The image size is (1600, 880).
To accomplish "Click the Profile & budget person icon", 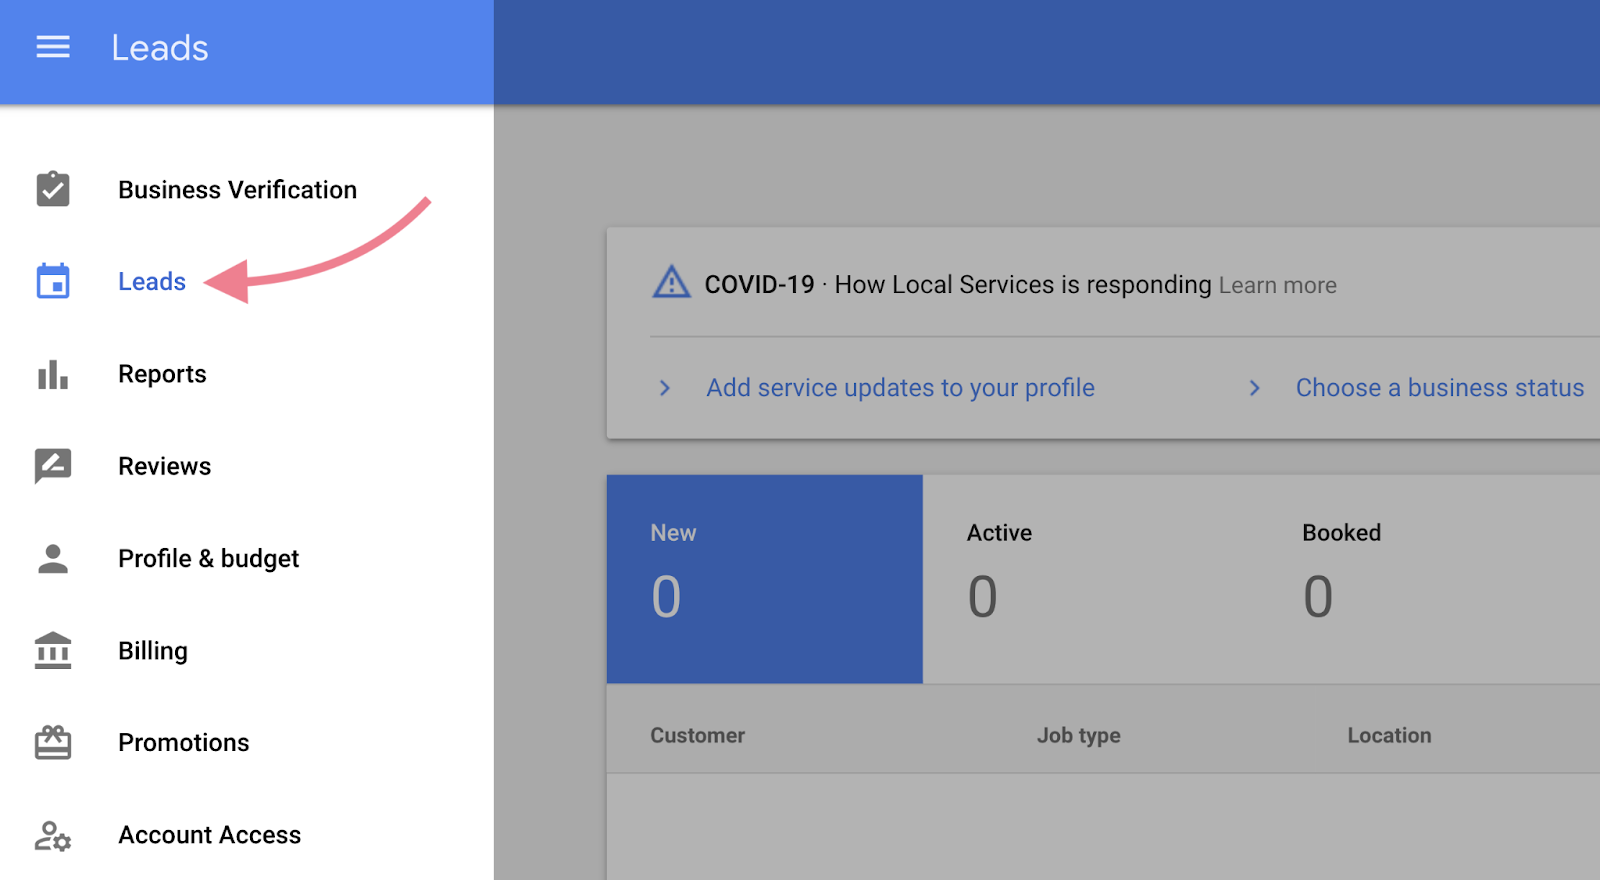I will [x=53, y=559].
